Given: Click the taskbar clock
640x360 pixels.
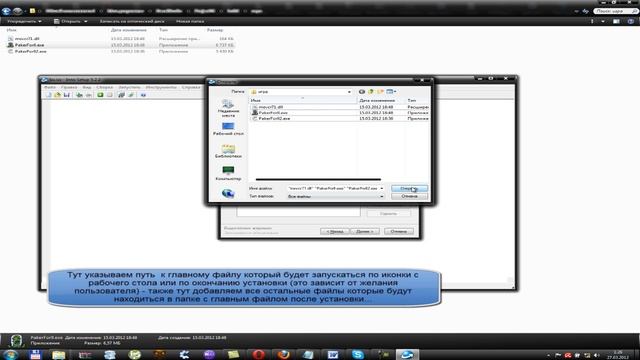Looking at the screenshot, I should (x=618, y=355).
